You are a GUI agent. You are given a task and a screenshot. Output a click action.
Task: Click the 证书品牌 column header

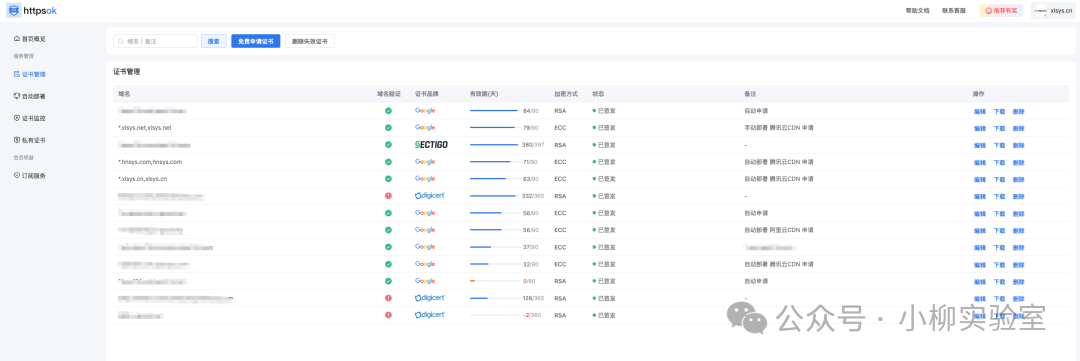tap(427, 94)
